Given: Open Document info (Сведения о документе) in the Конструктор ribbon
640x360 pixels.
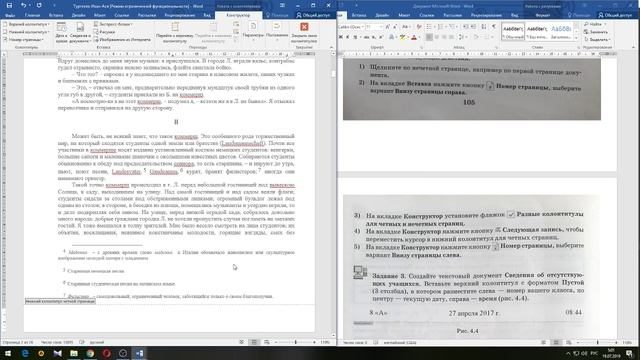Looking at the screenshot, I should (x=80, y=33).
